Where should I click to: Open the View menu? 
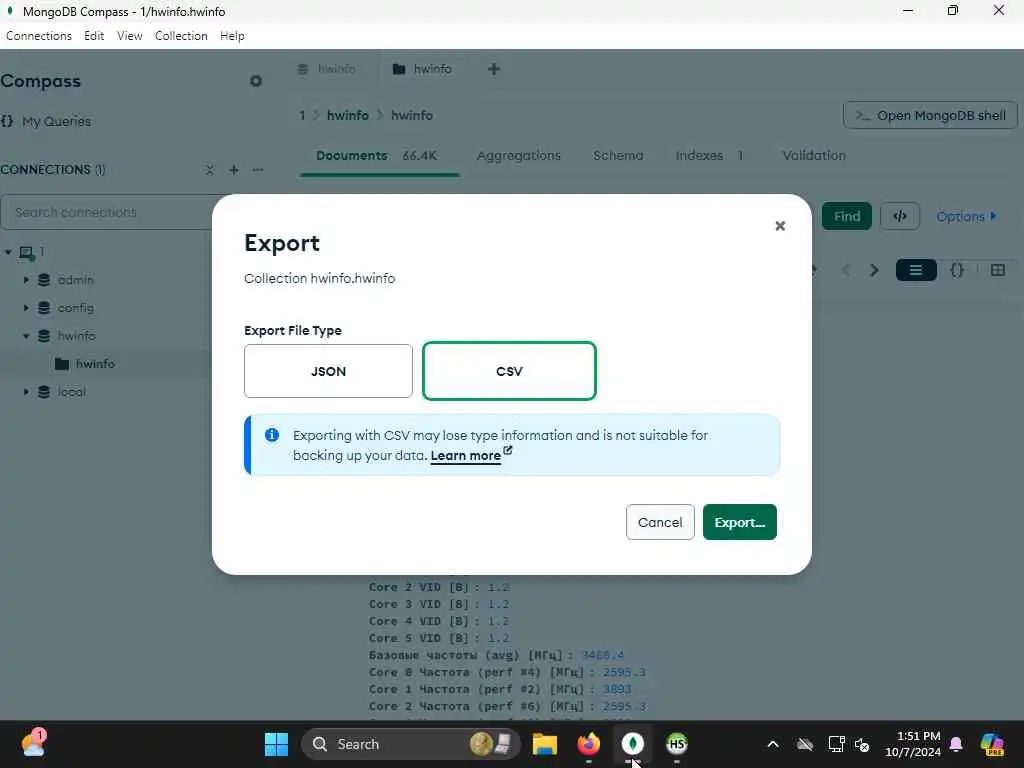point(129,36)
